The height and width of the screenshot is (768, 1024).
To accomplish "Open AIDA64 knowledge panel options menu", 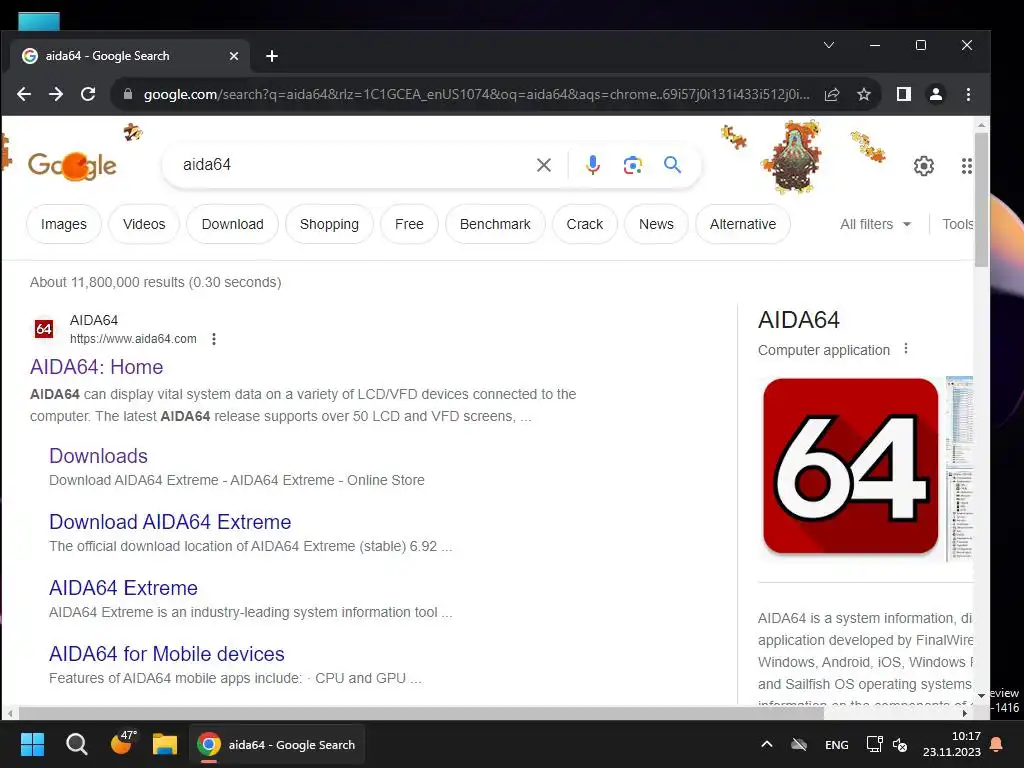I will pos(906,349).
